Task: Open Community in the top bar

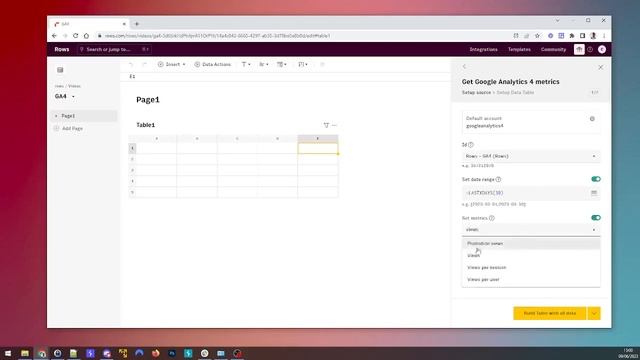Action: pos(553,49)
